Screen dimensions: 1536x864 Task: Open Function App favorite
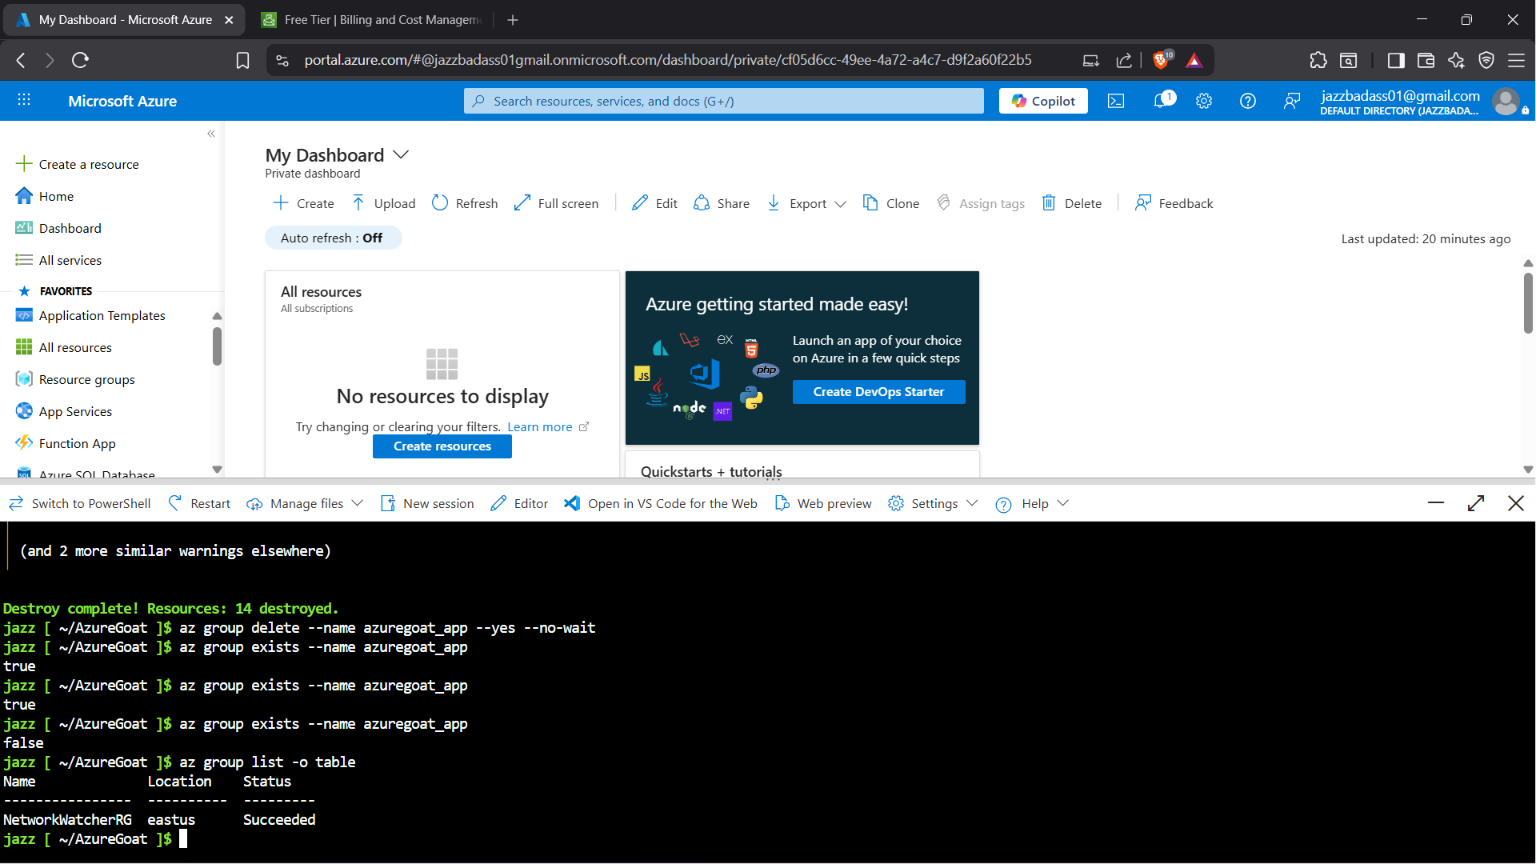[x=66, y=443]
